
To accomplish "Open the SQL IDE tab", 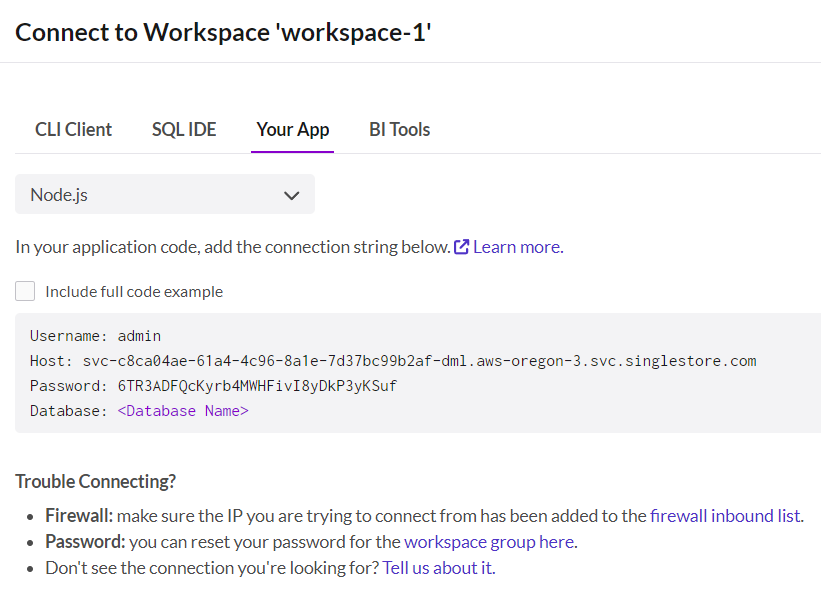I will 184,130.
